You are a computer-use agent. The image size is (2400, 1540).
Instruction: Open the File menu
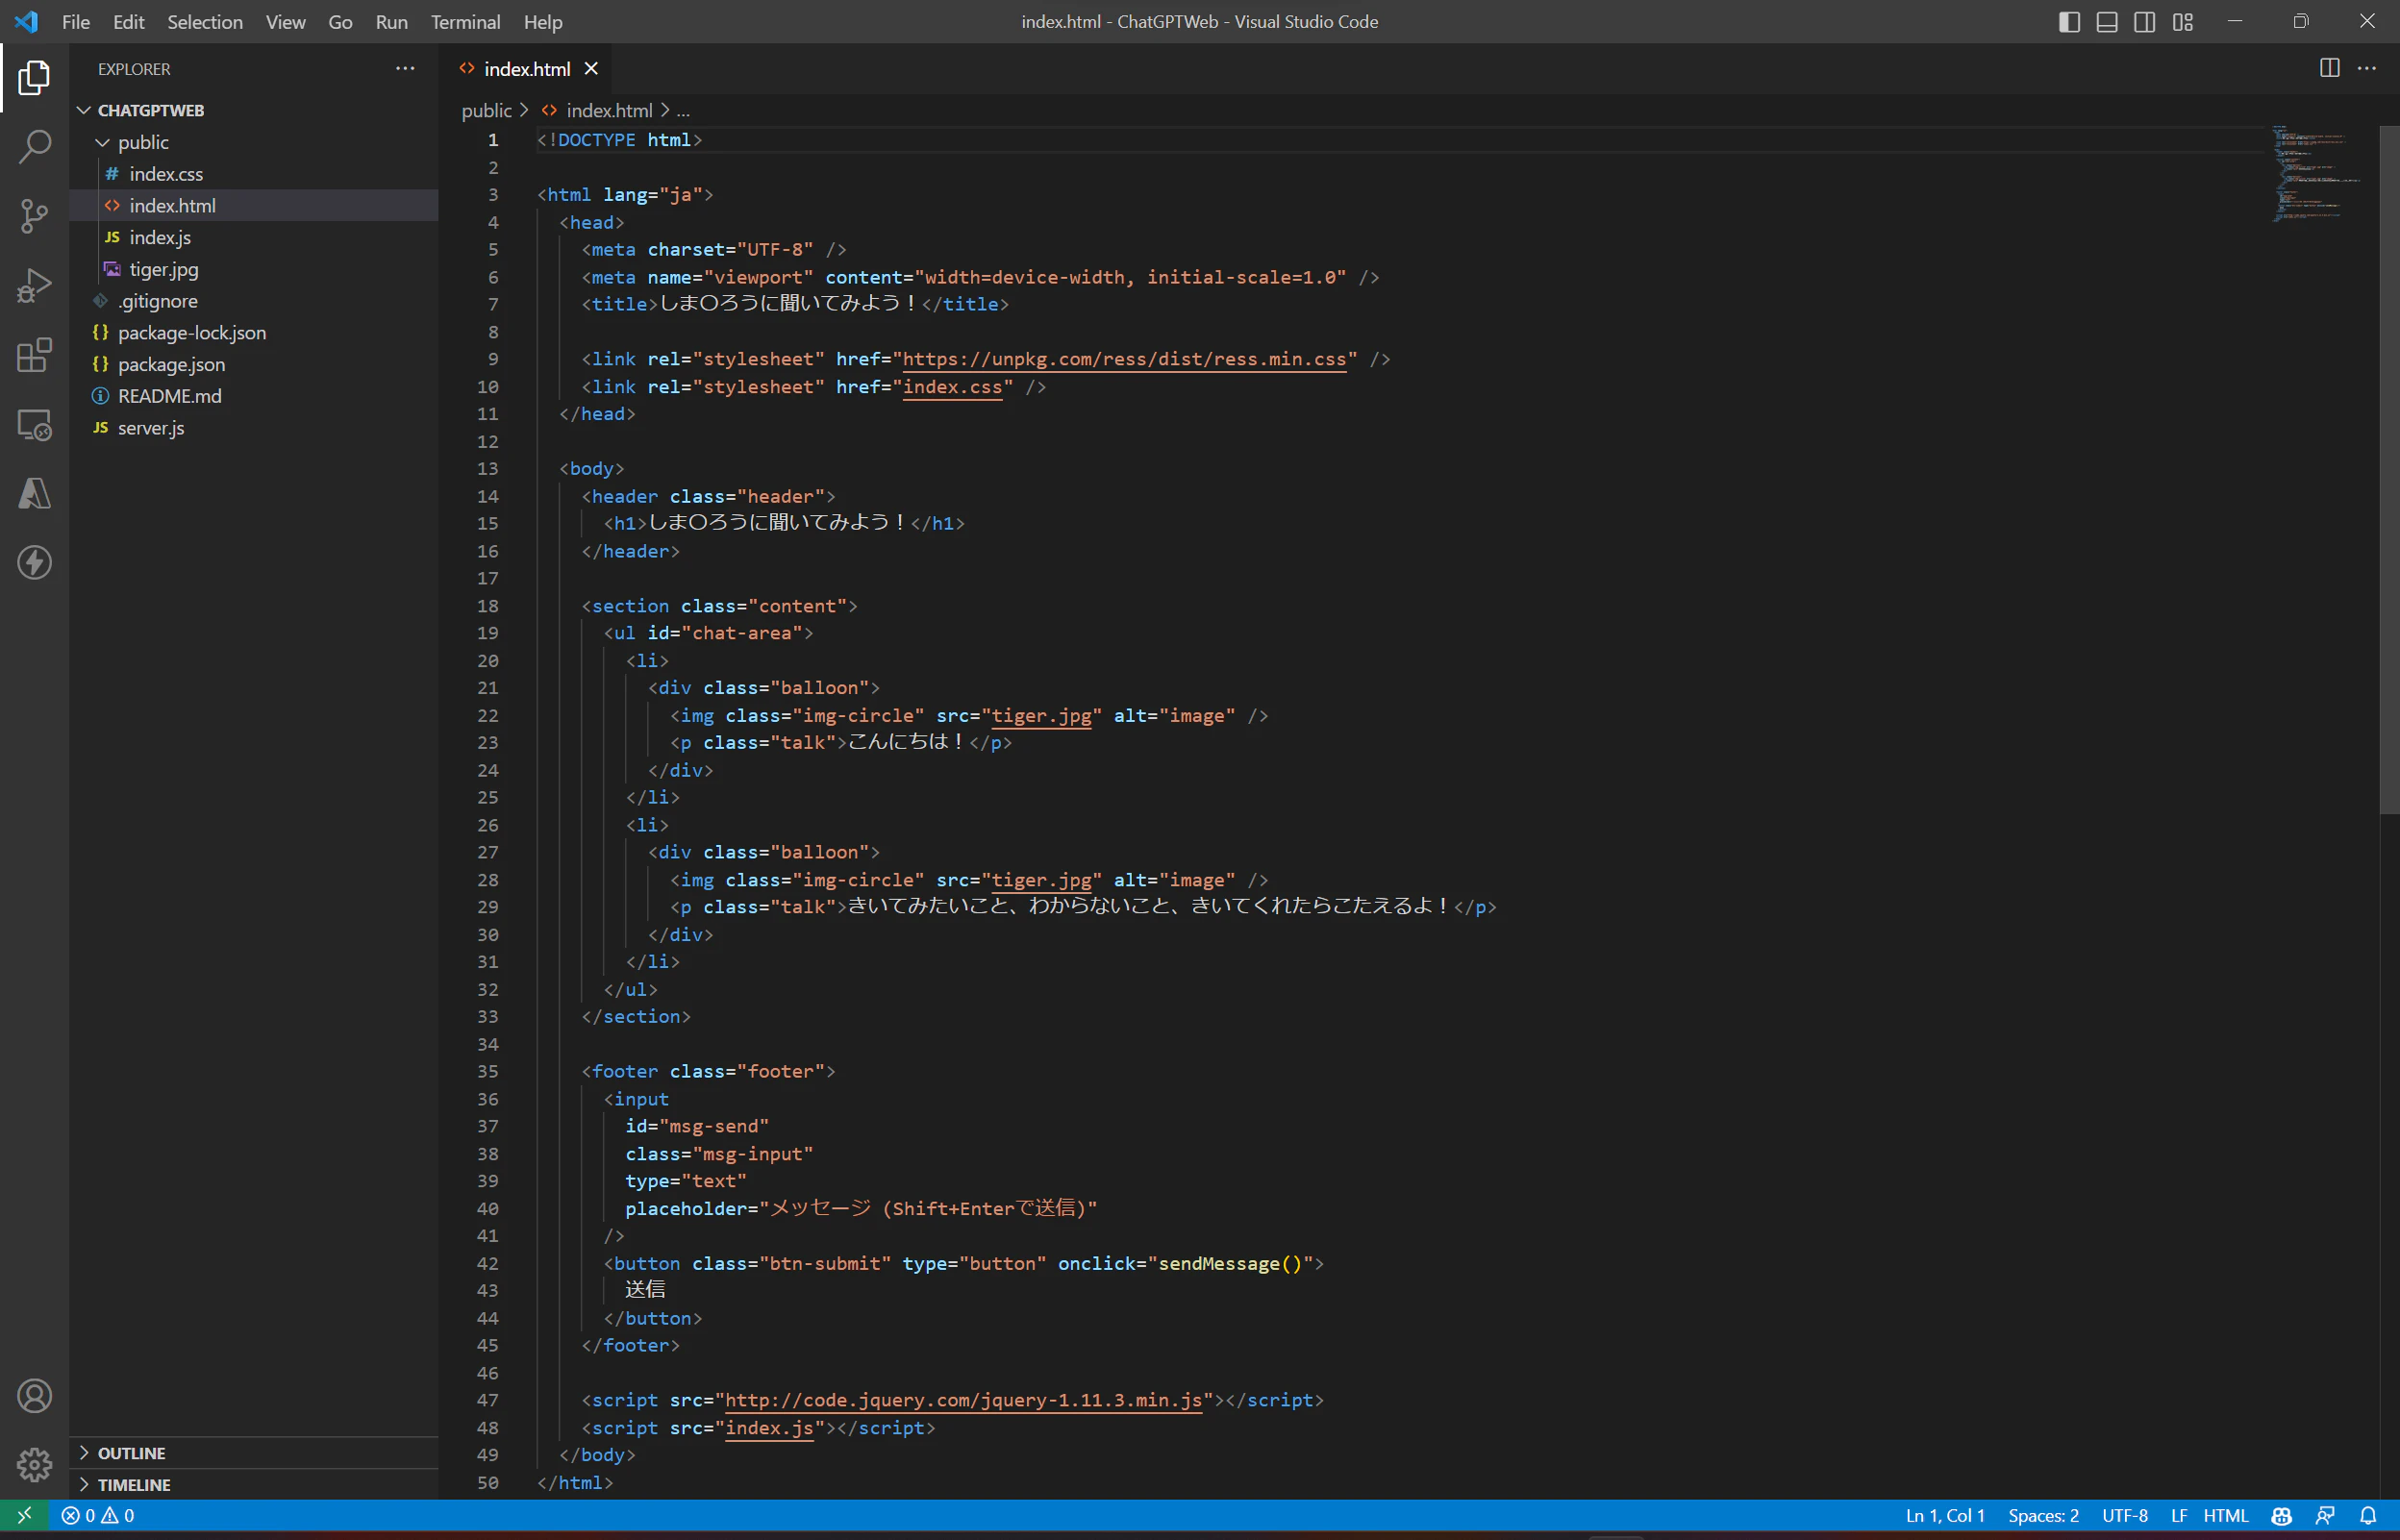76,22
